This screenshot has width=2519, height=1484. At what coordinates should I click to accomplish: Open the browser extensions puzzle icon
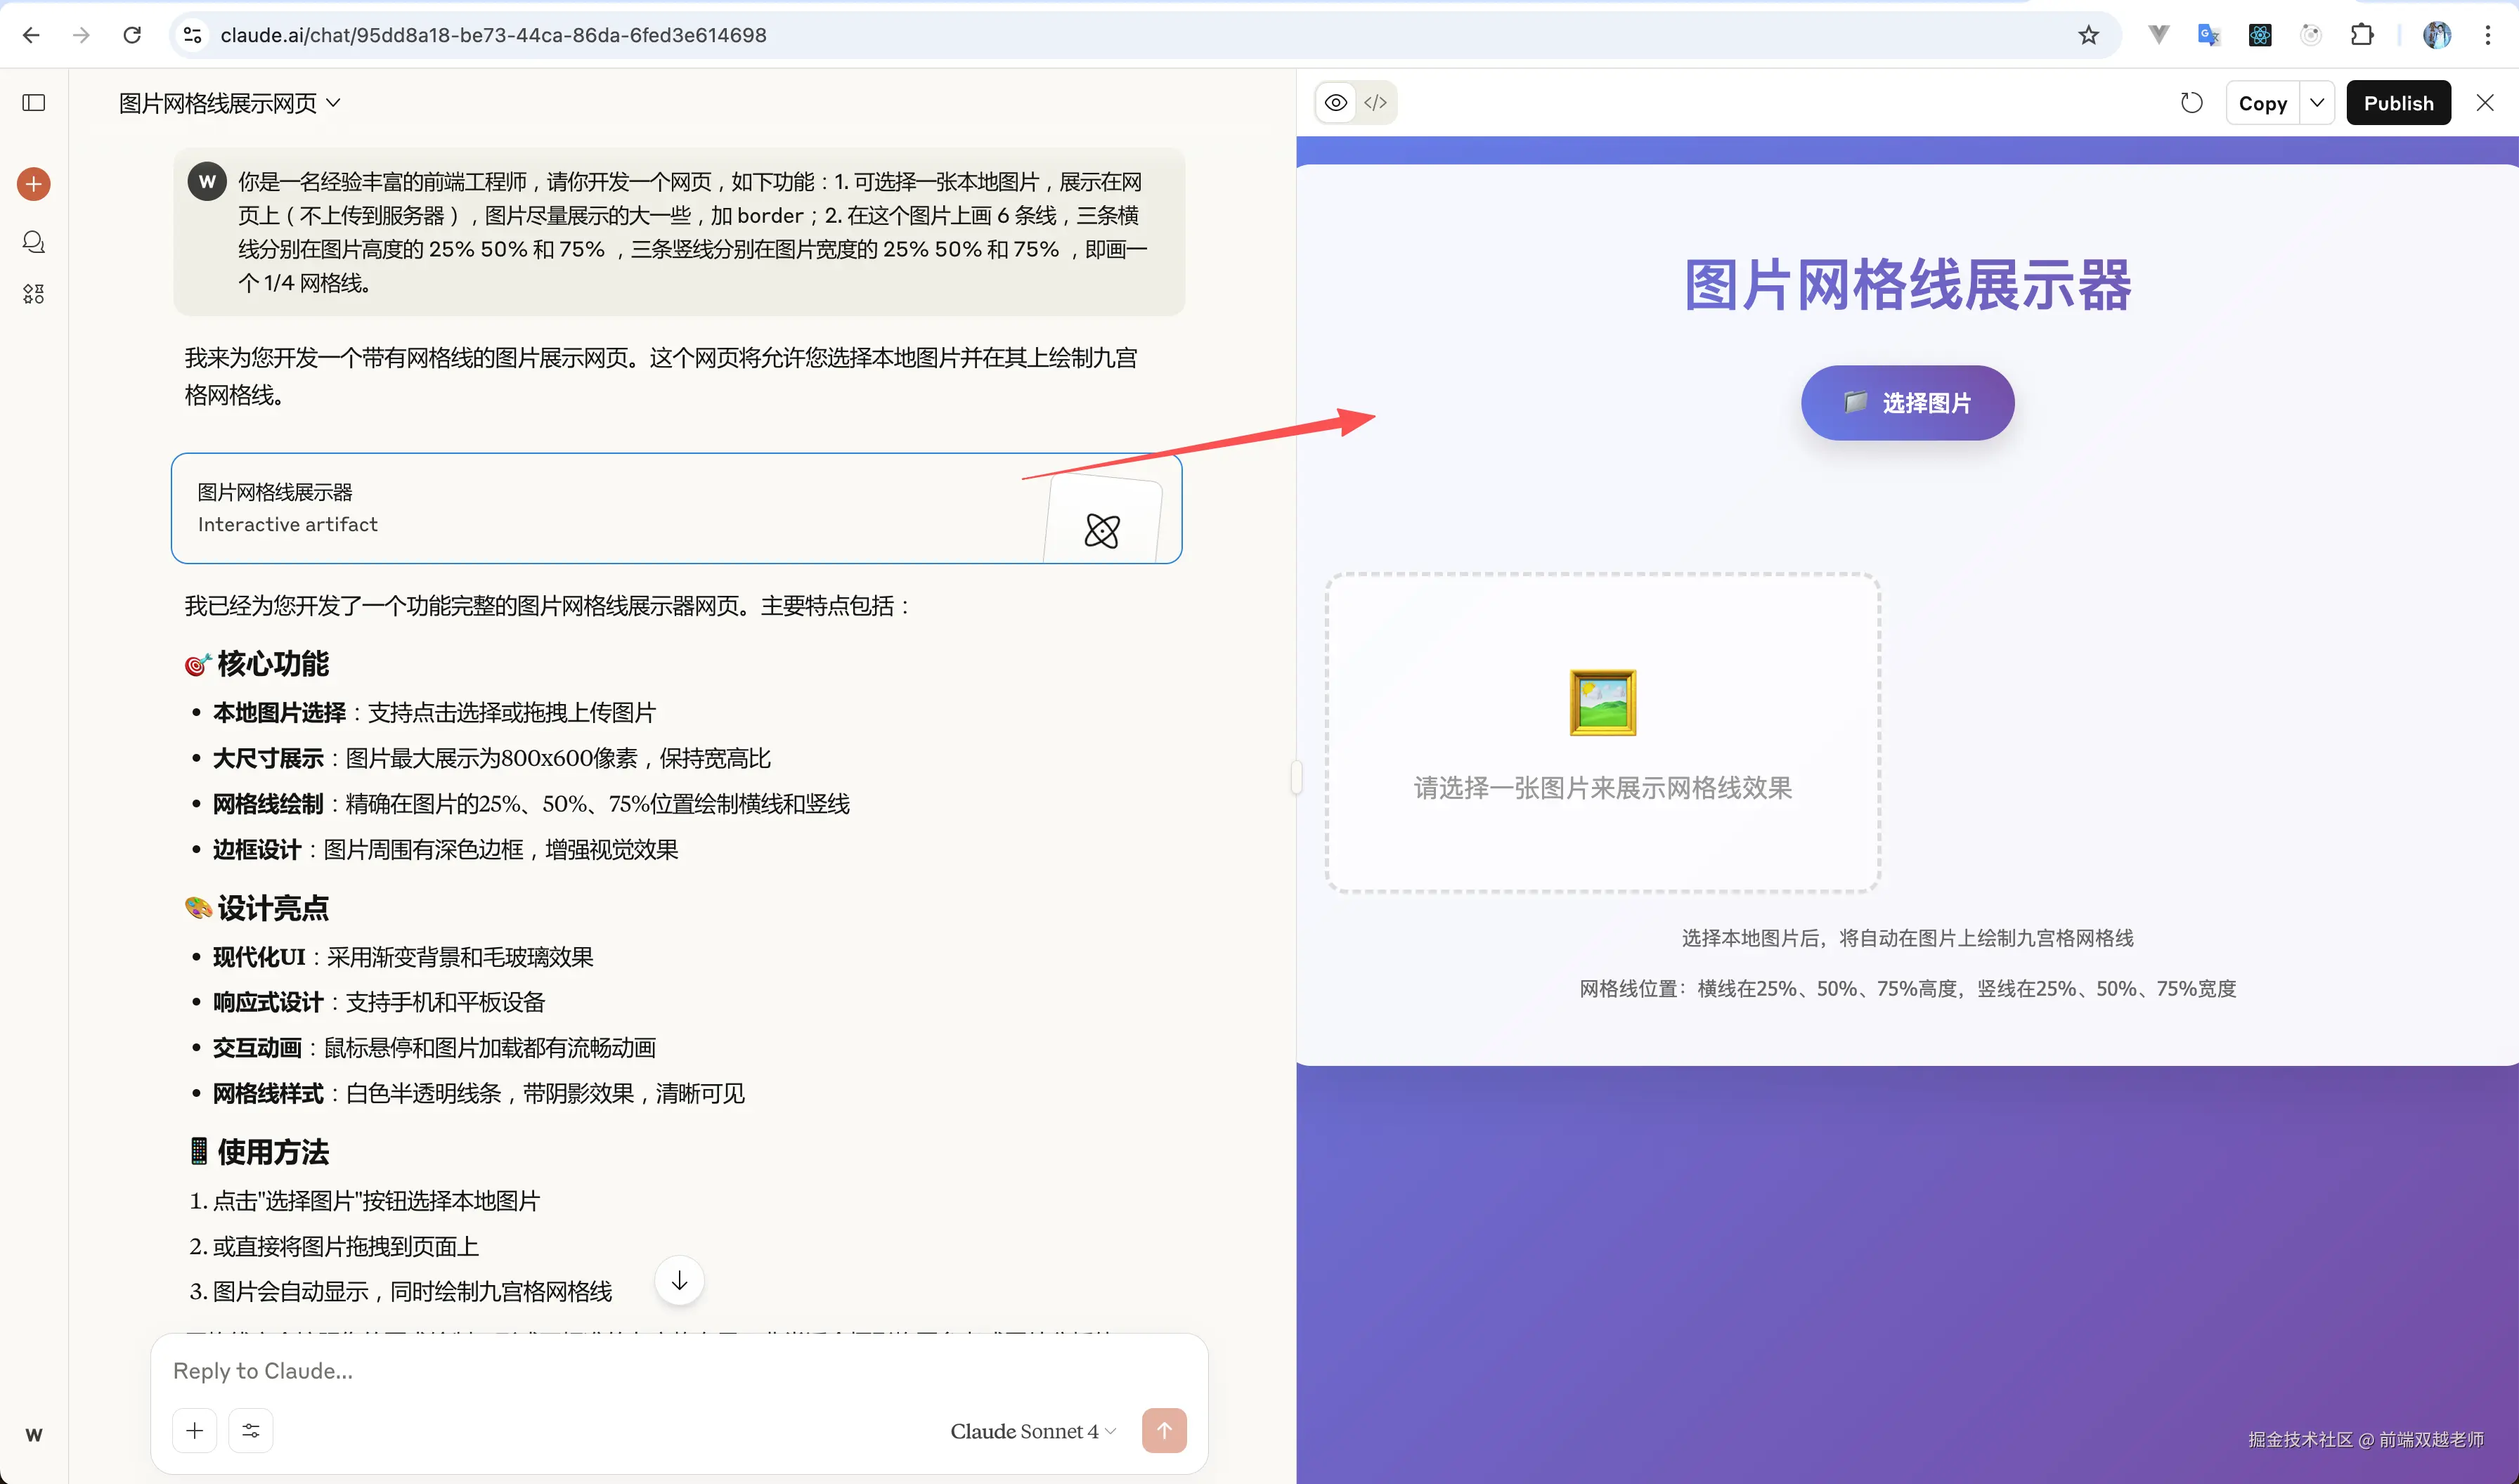2361,35
